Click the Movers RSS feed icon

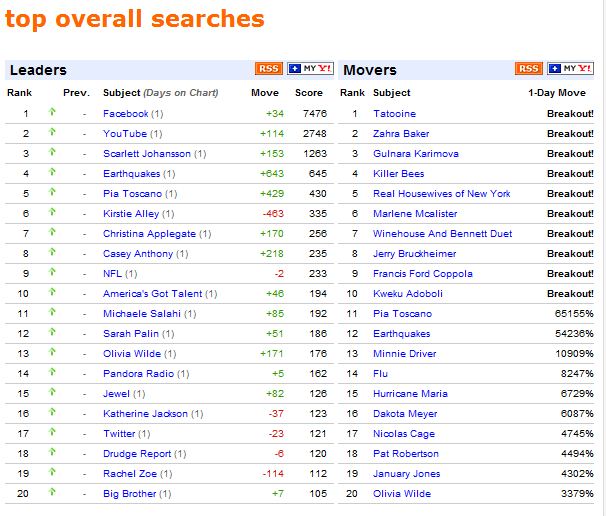(529, 69)
